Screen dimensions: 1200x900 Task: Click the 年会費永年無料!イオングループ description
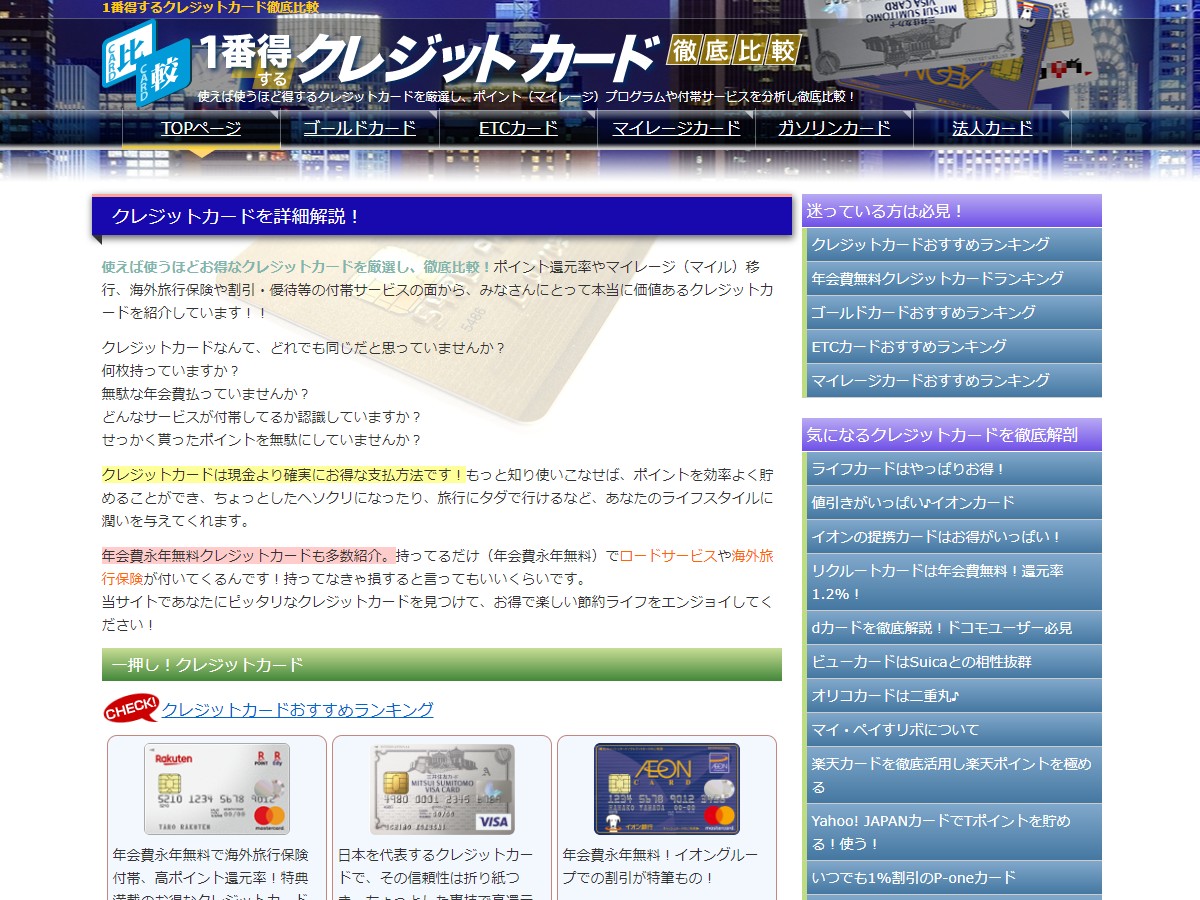click(661, 867)
